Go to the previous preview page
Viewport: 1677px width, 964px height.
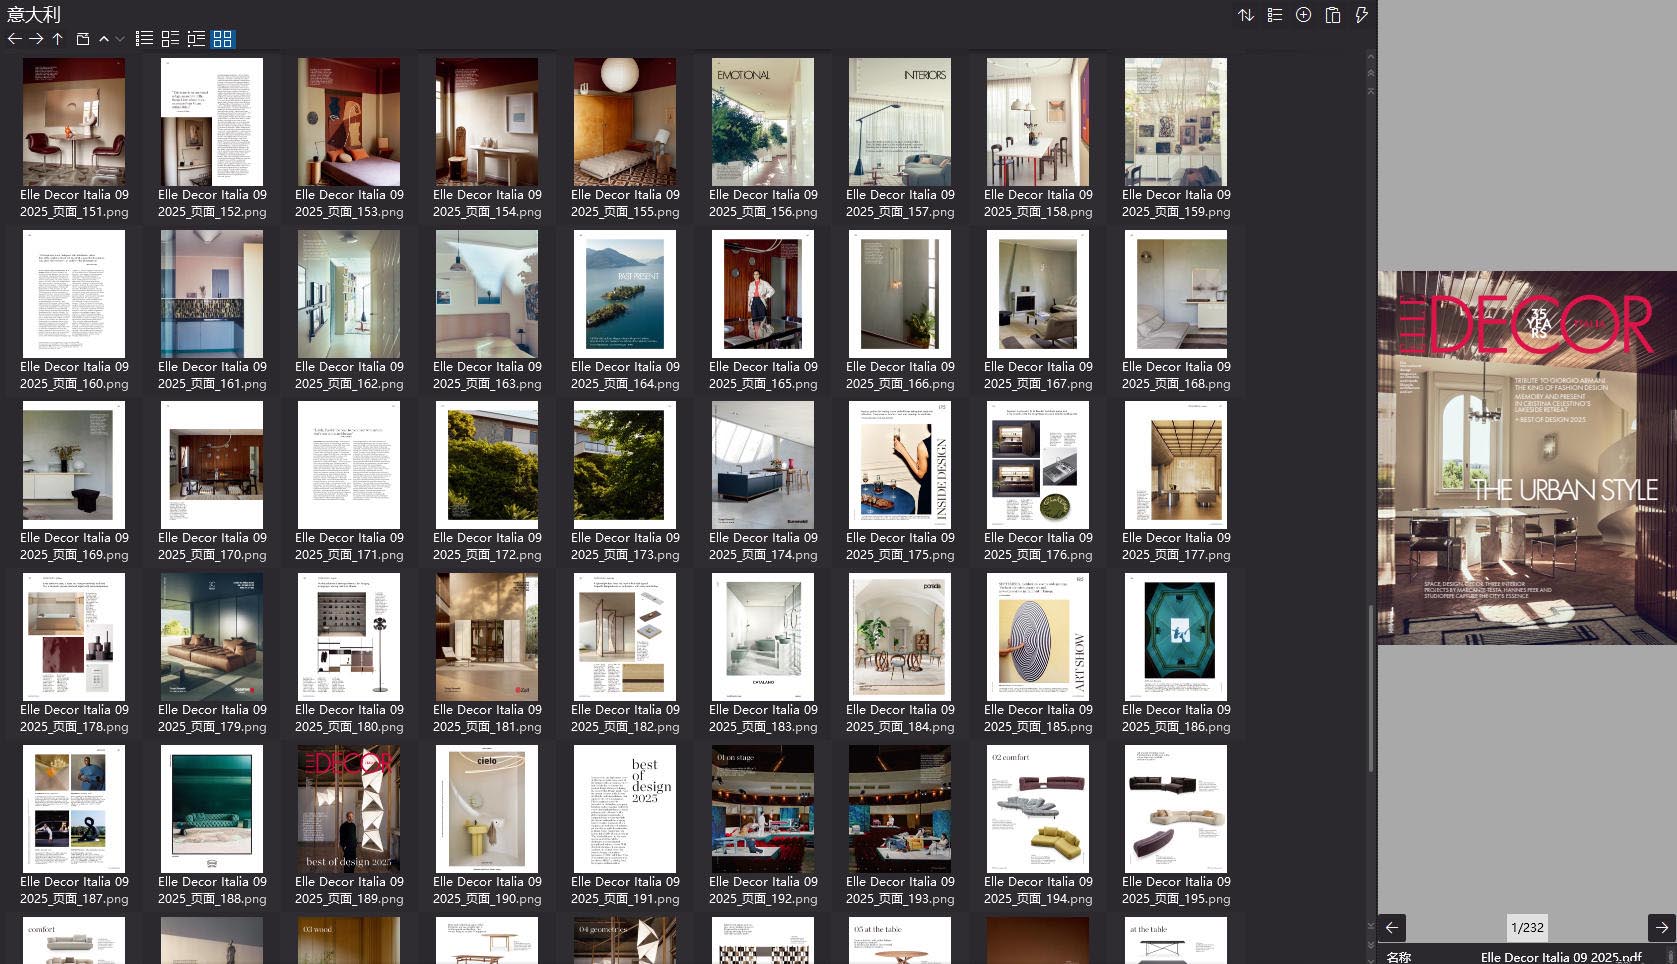pos(1392,927)
